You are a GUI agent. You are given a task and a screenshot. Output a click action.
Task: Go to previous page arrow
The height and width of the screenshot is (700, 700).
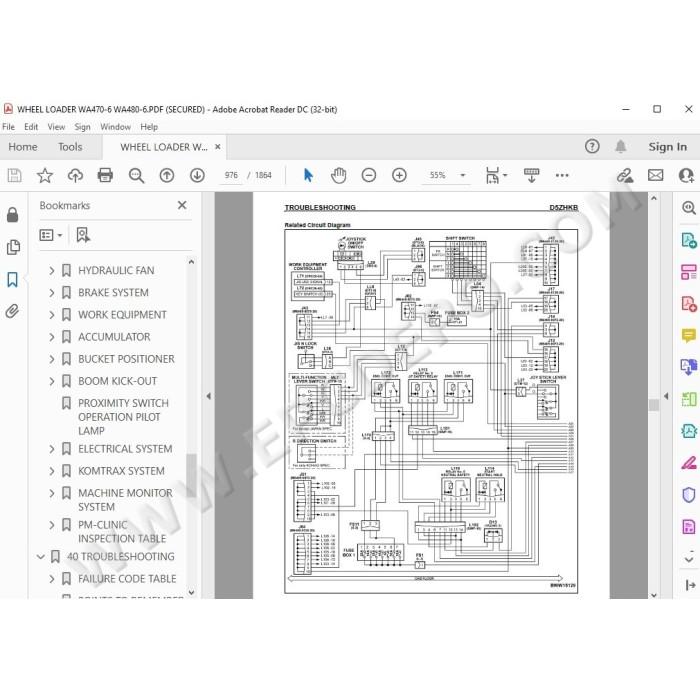click(x=167, y=175)
